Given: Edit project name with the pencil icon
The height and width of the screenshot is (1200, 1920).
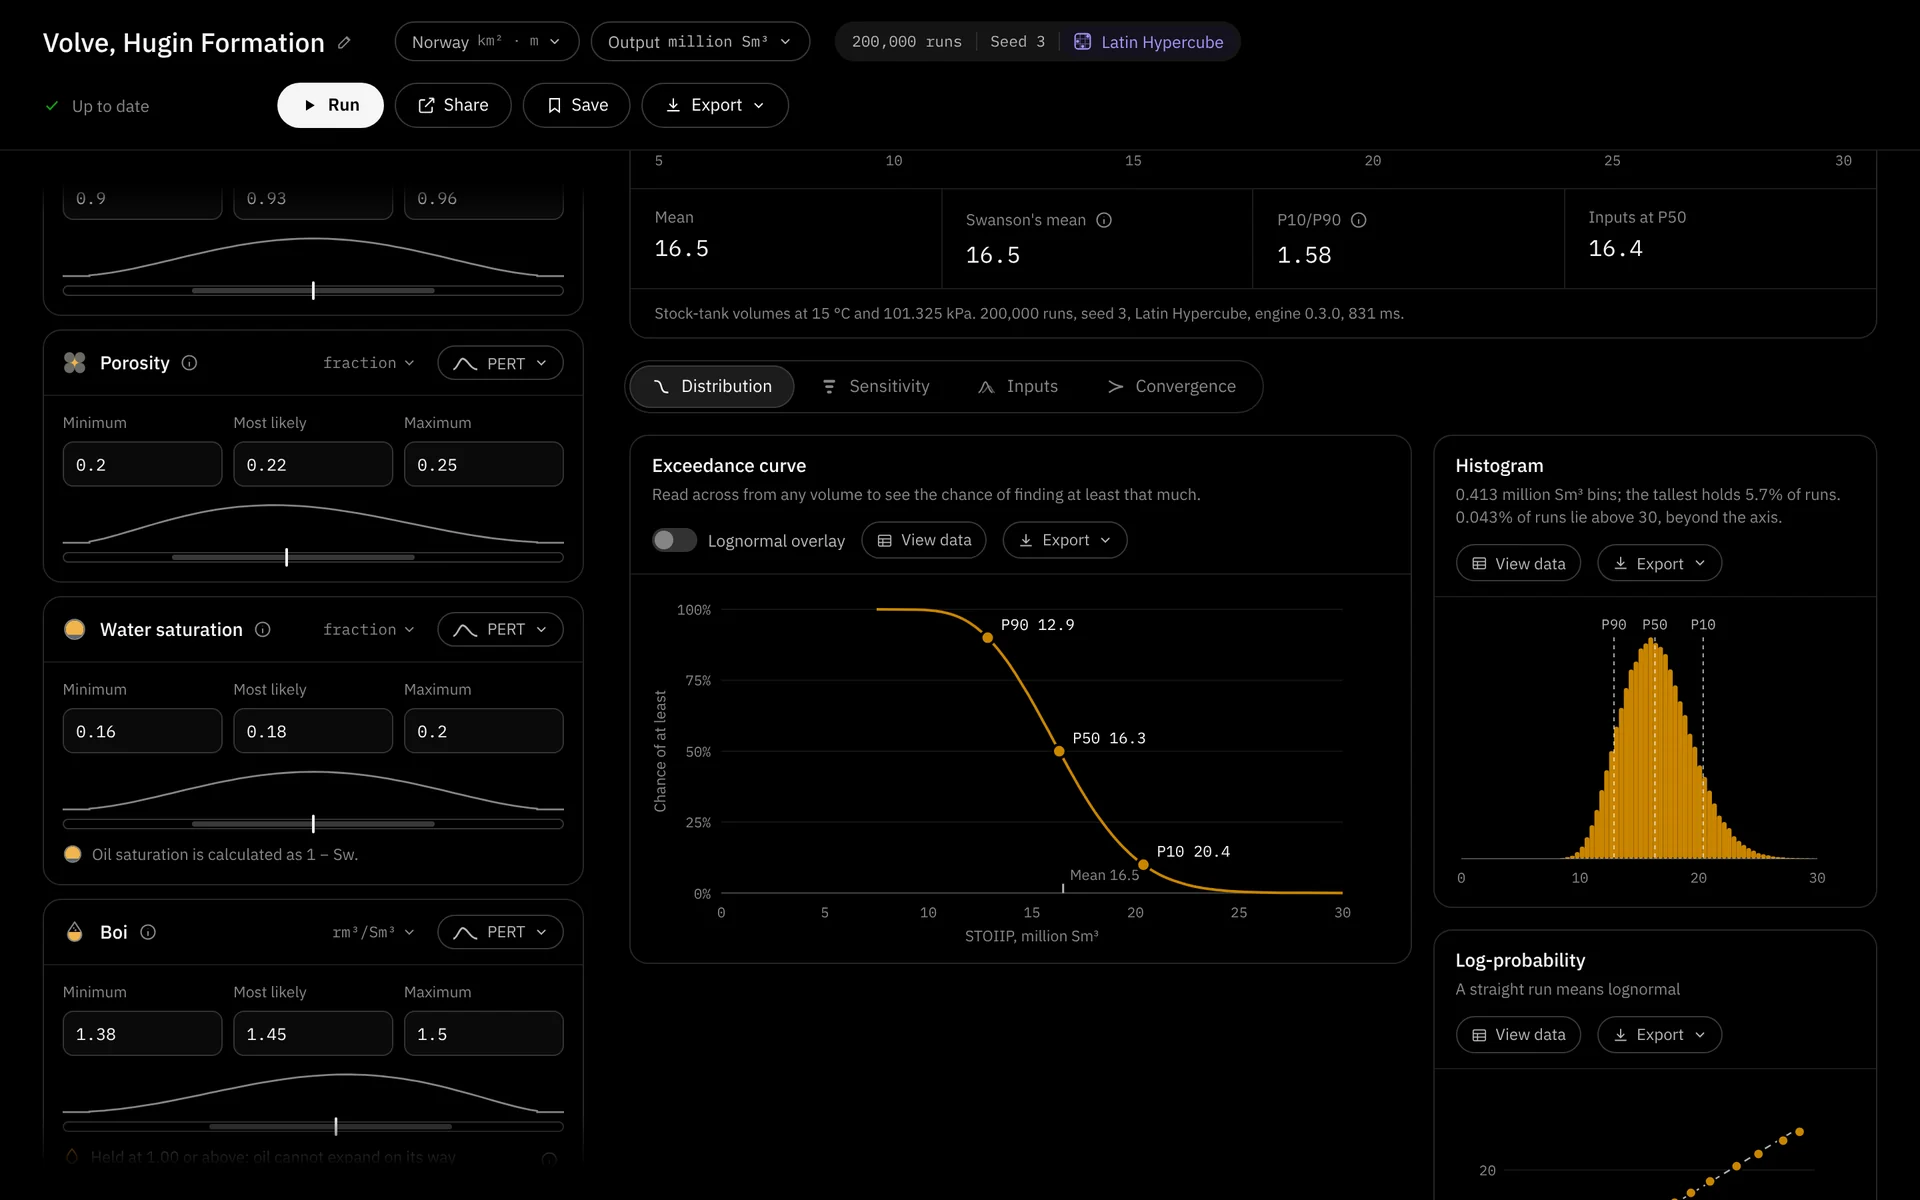Looking at the screenshot, I should (344, 43).
